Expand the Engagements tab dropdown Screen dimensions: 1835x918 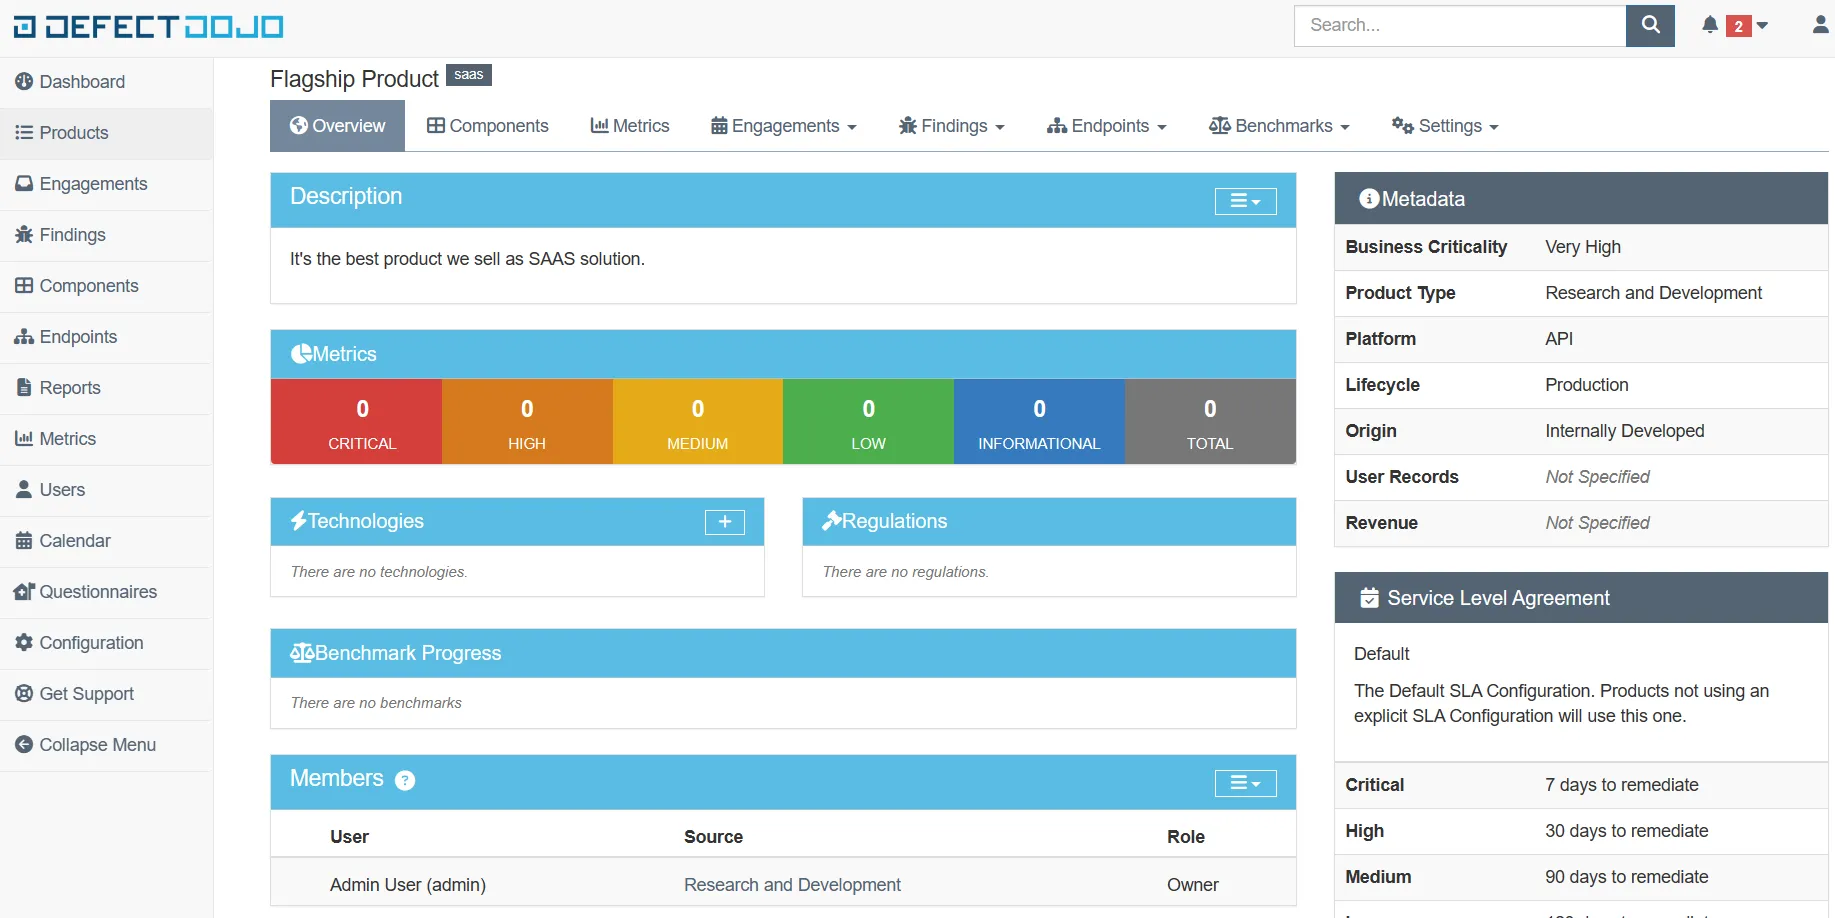coord(784,126)
